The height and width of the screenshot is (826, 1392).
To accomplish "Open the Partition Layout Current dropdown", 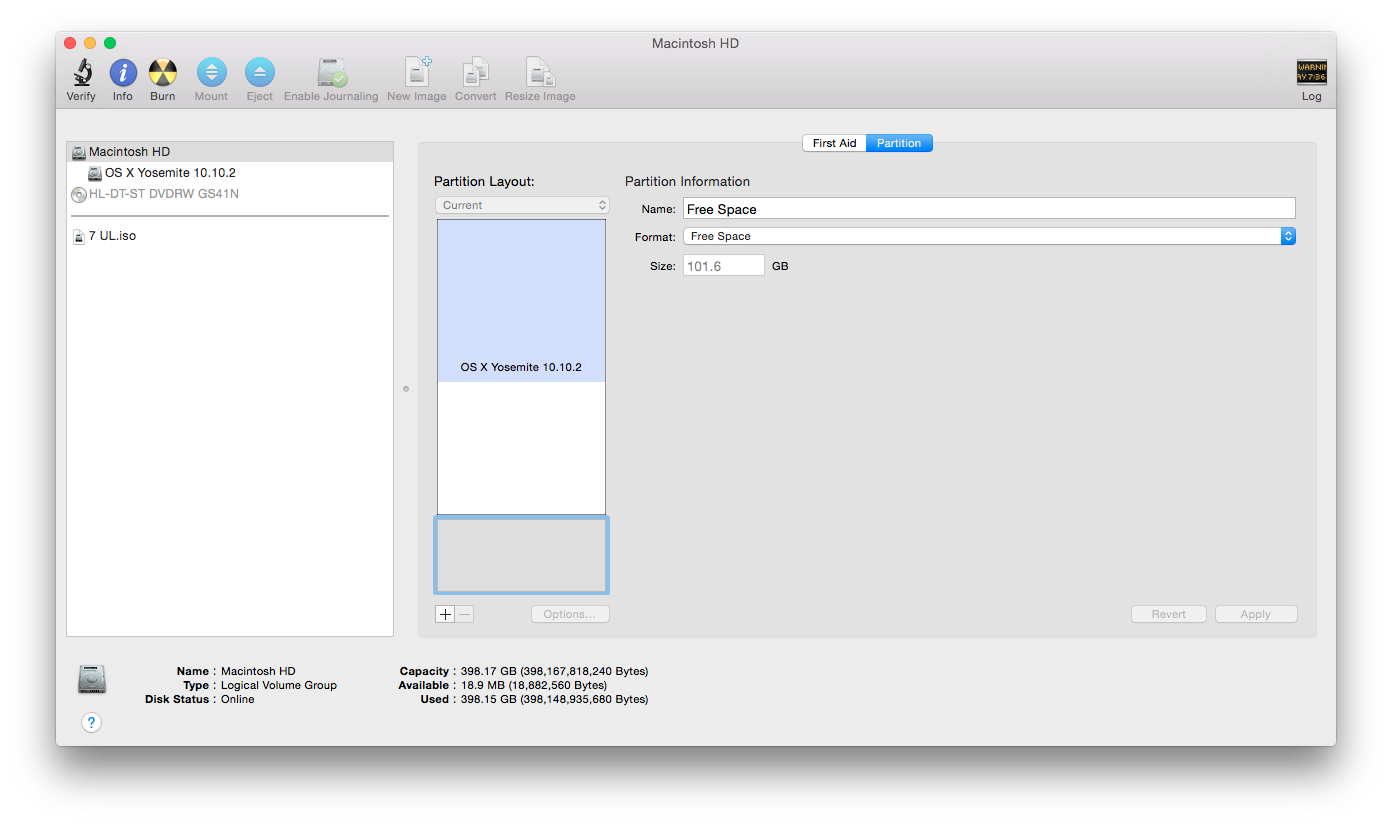I will click(522, 205).
